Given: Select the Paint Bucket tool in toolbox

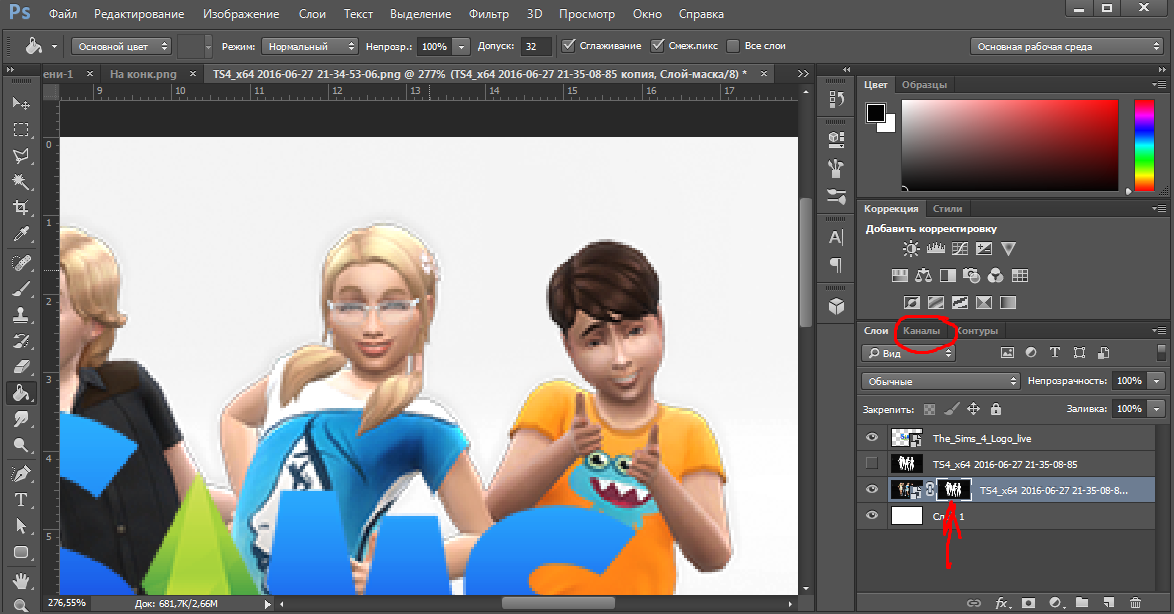Looking at the screenshot, I should (x=21, y=392).
